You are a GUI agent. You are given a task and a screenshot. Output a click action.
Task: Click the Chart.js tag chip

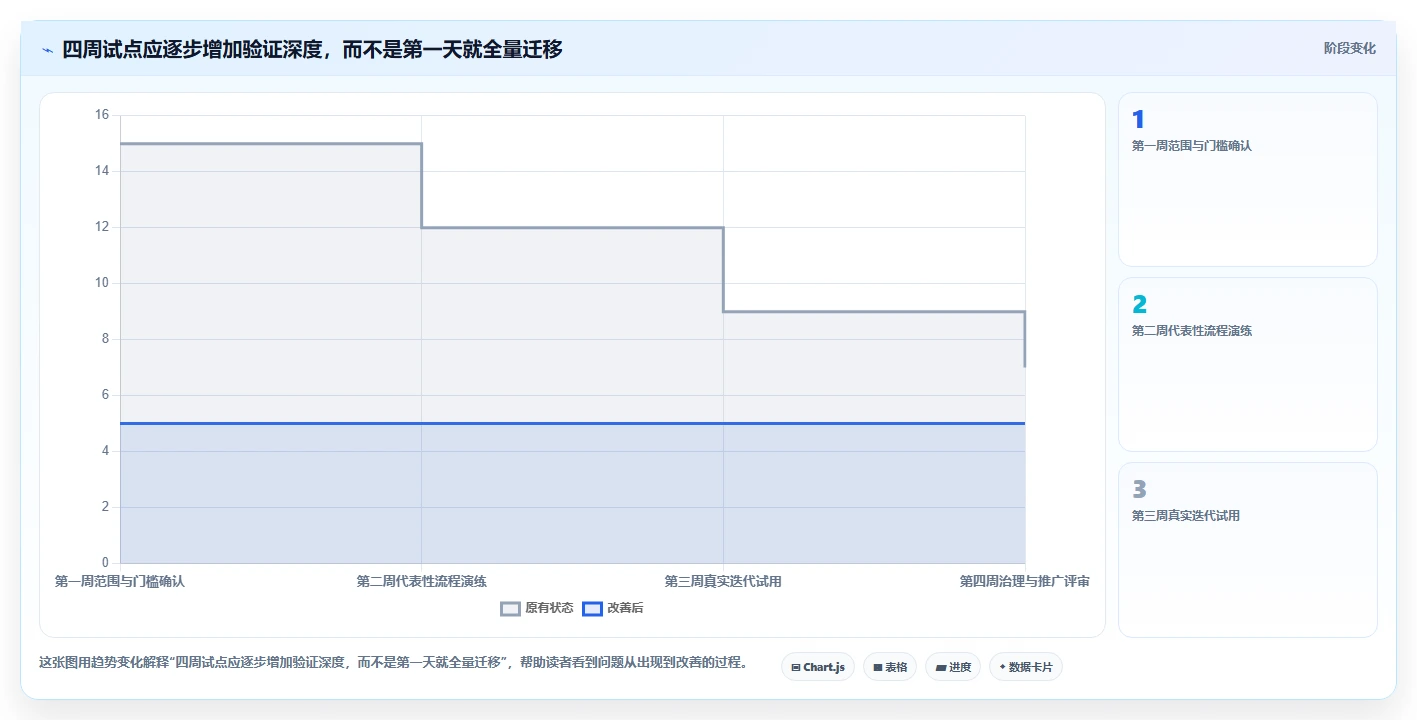(818, 667)
